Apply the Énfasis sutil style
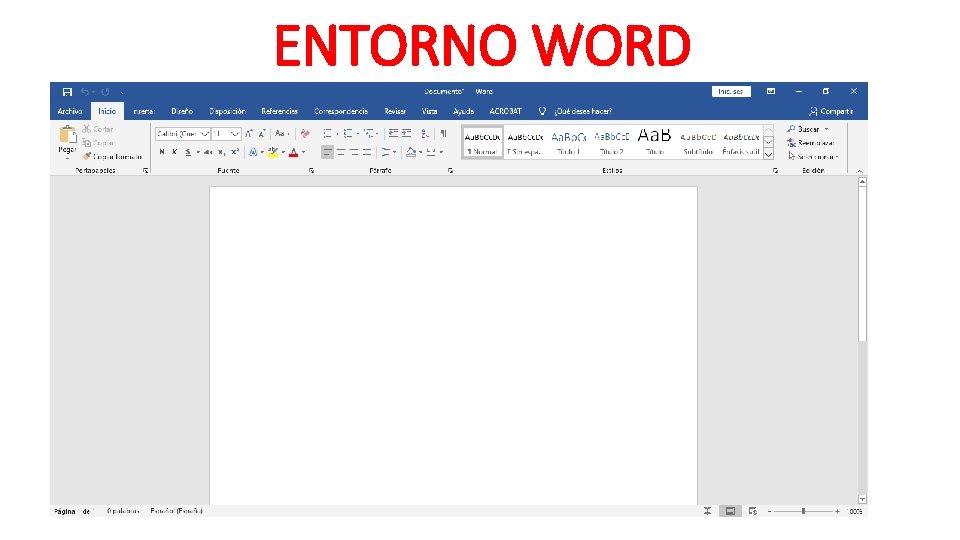The height and width of the screenshot is (540, 960). 741,143
